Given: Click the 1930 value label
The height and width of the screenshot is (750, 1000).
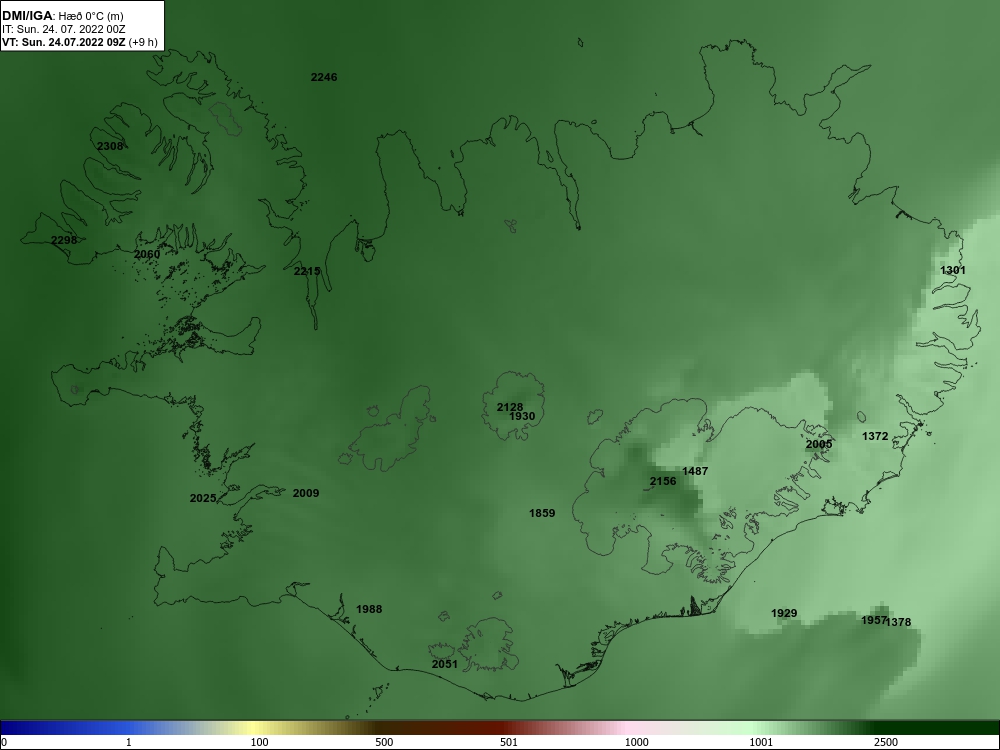Looking at the screenshot, I should coord(522,416).
